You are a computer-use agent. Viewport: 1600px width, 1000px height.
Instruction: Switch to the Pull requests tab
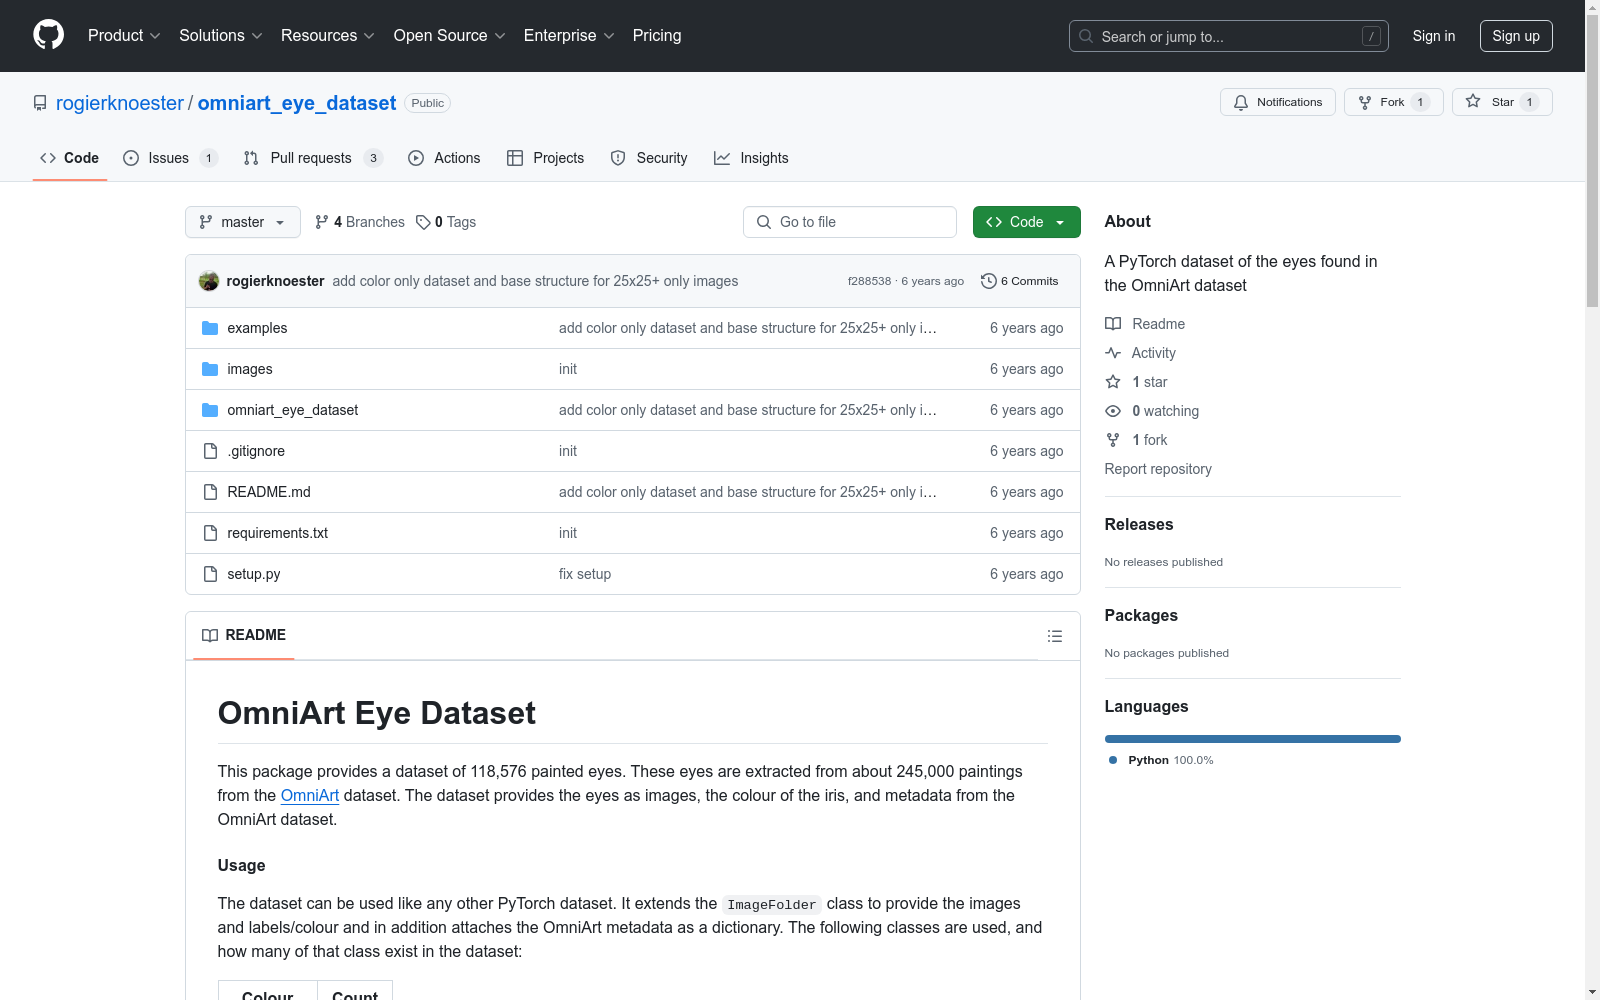pos(313,158)
